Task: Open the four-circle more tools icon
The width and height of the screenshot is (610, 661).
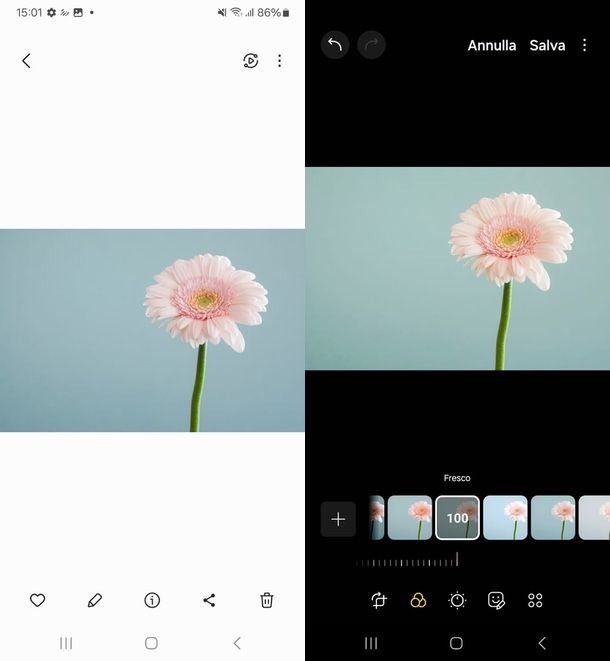Action: click(x=535, y=600)
